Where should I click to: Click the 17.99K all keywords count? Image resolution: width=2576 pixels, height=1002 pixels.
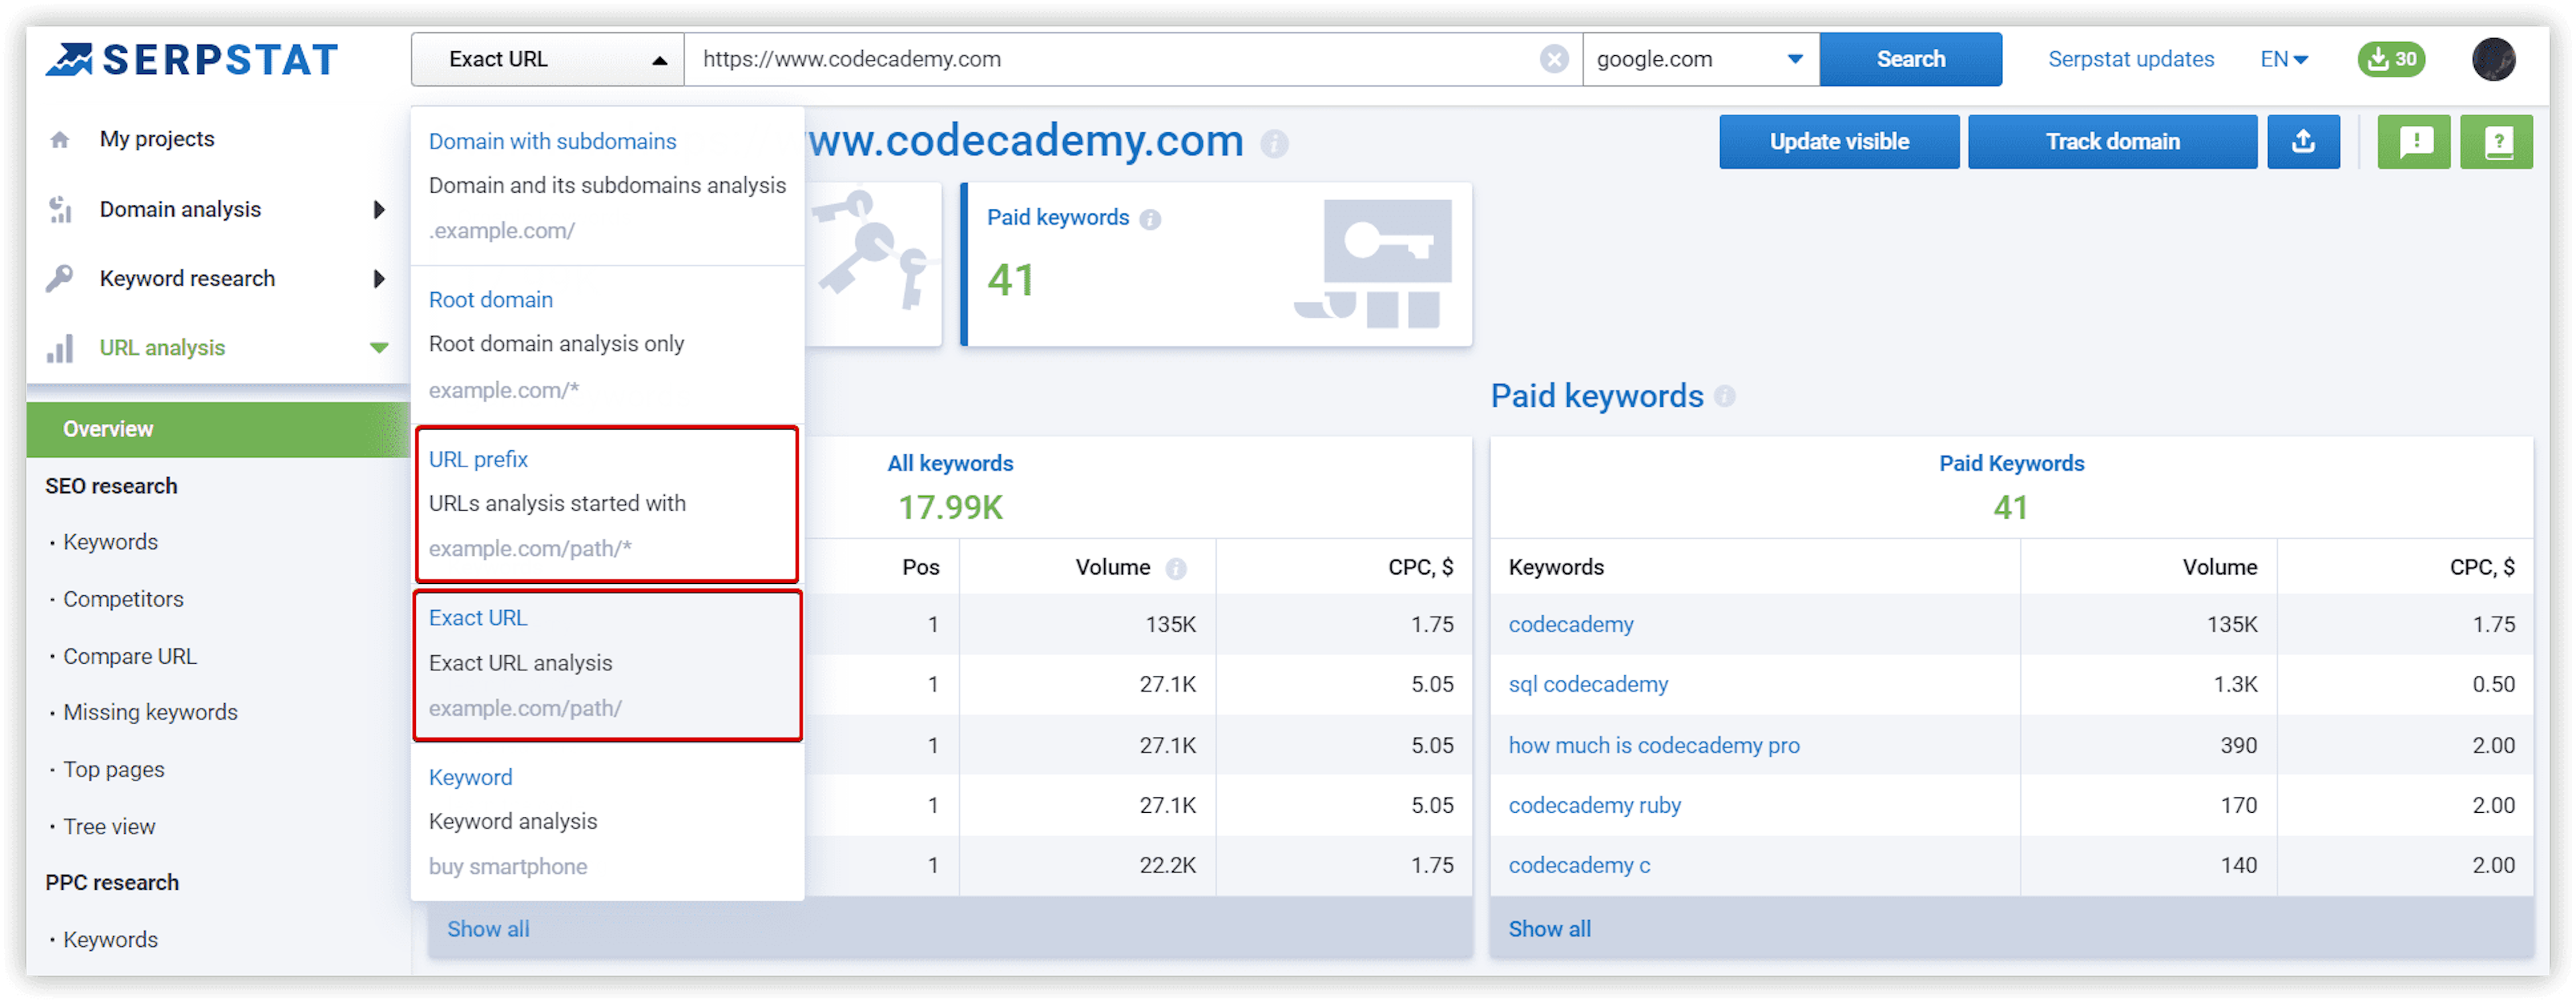click(x=950, y=508)
